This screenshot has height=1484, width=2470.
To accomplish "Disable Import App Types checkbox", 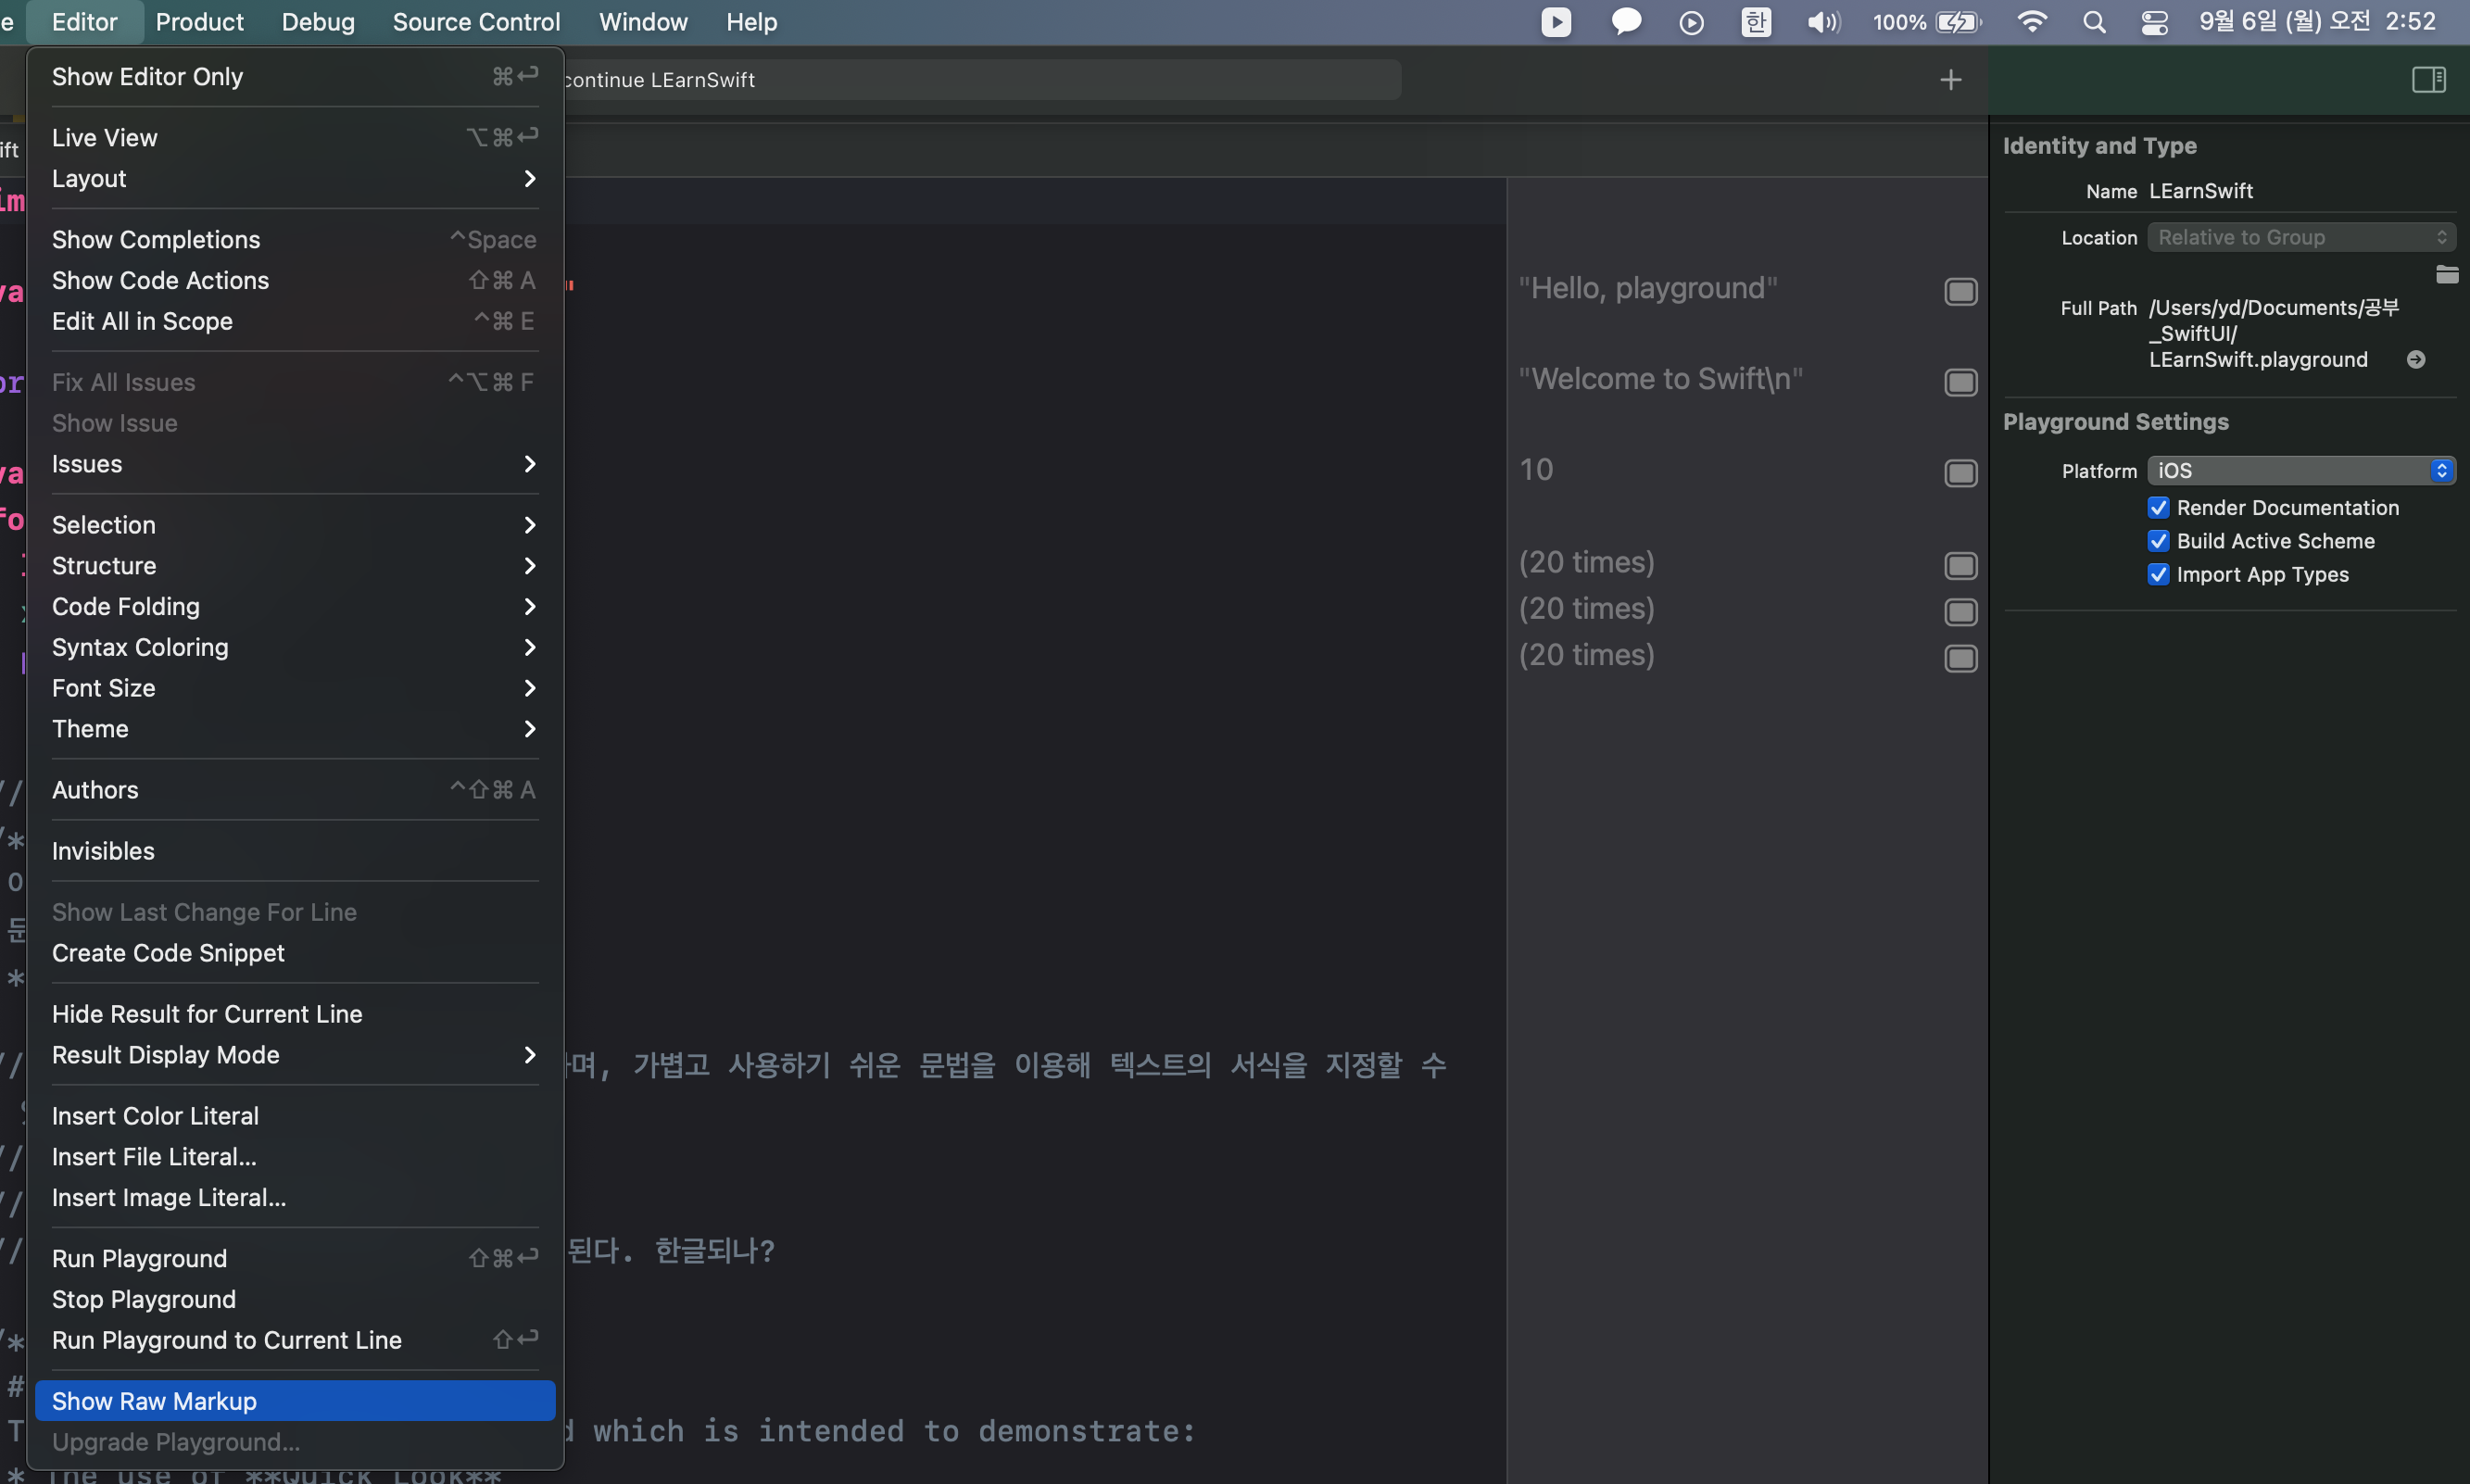I will [x=2158, y=574].
